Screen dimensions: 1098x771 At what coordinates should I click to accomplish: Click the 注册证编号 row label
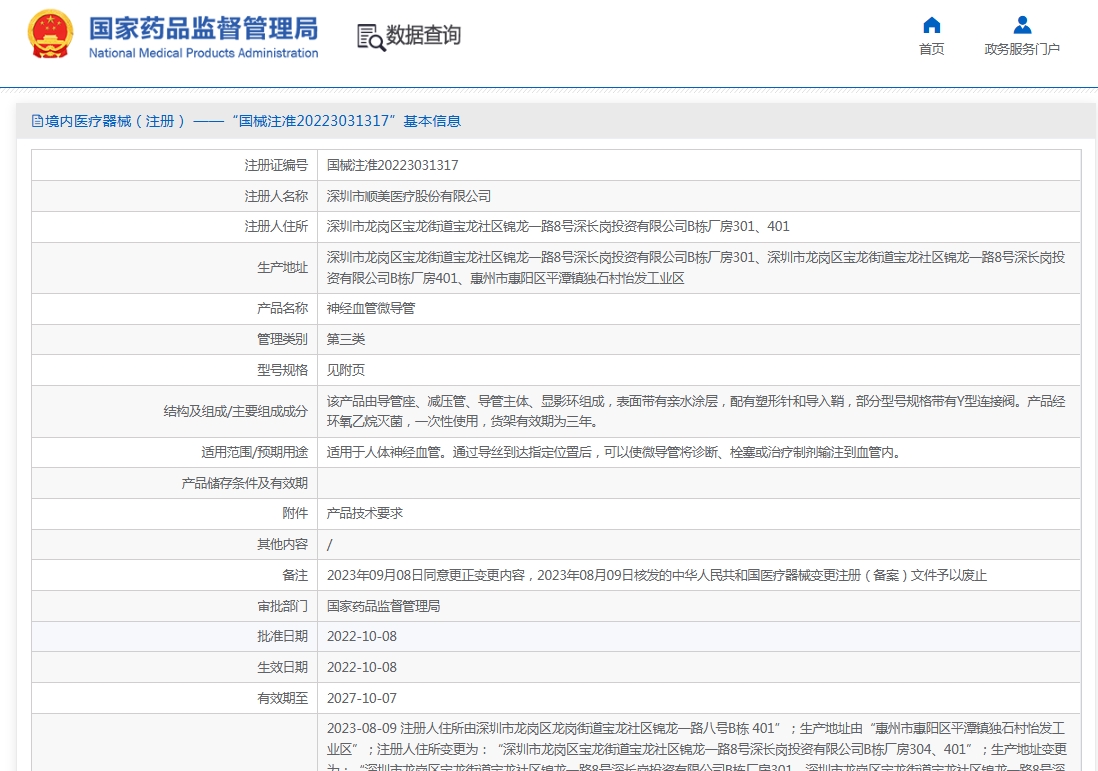(x=276, y=165)
